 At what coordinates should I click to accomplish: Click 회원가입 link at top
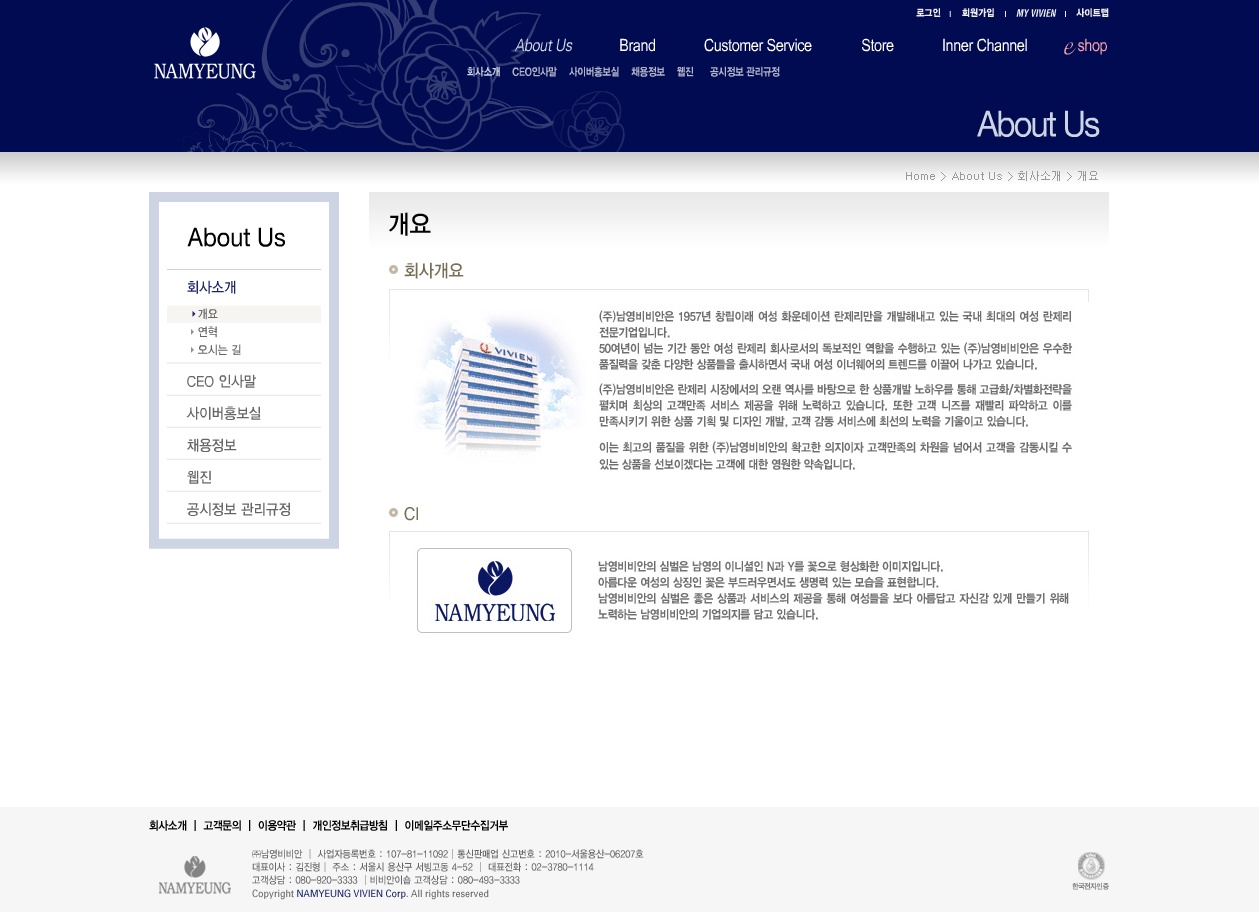click(x=978, y=13)
